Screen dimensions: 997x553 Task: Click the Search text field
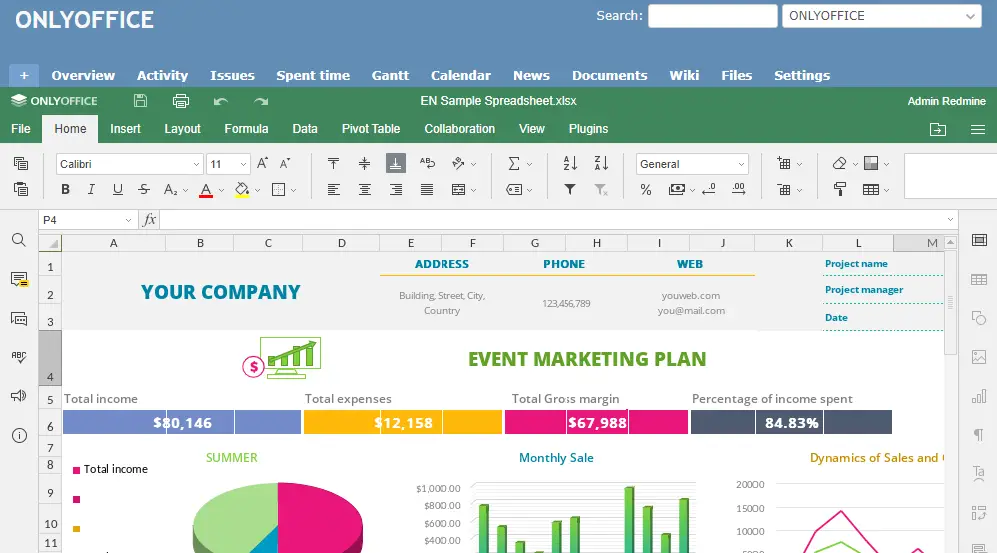[712, 16]
